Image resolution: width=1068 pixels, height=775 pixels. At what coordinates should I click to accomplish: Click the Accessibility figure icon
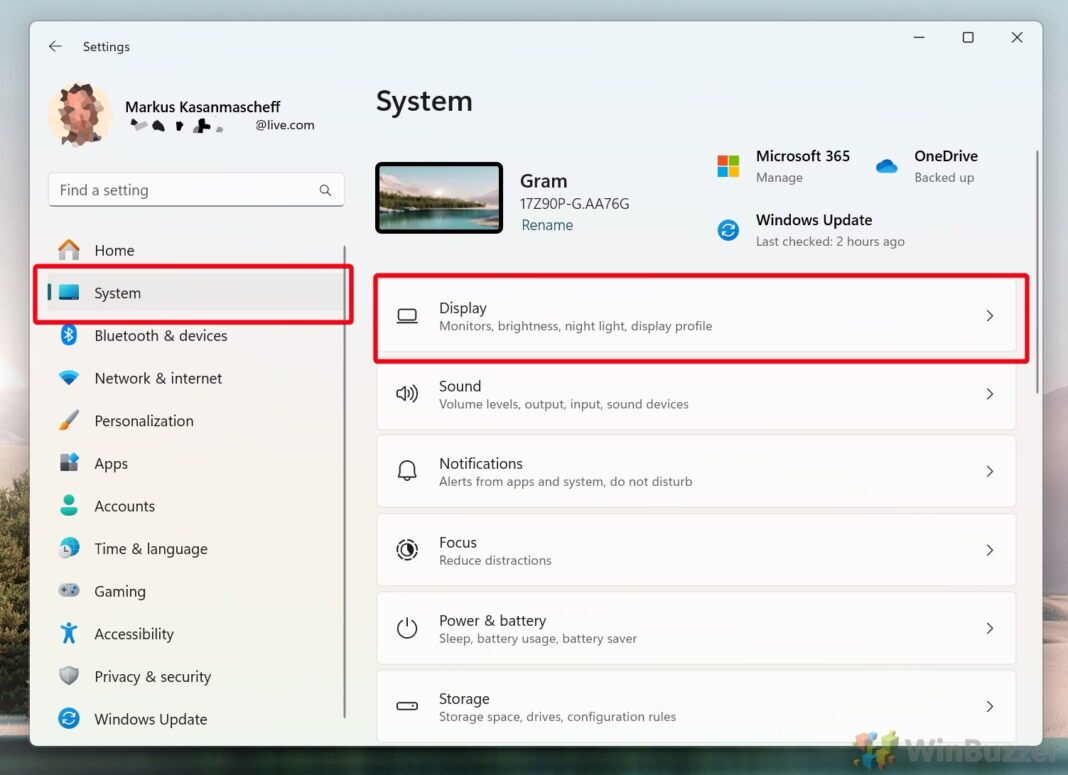69,633
